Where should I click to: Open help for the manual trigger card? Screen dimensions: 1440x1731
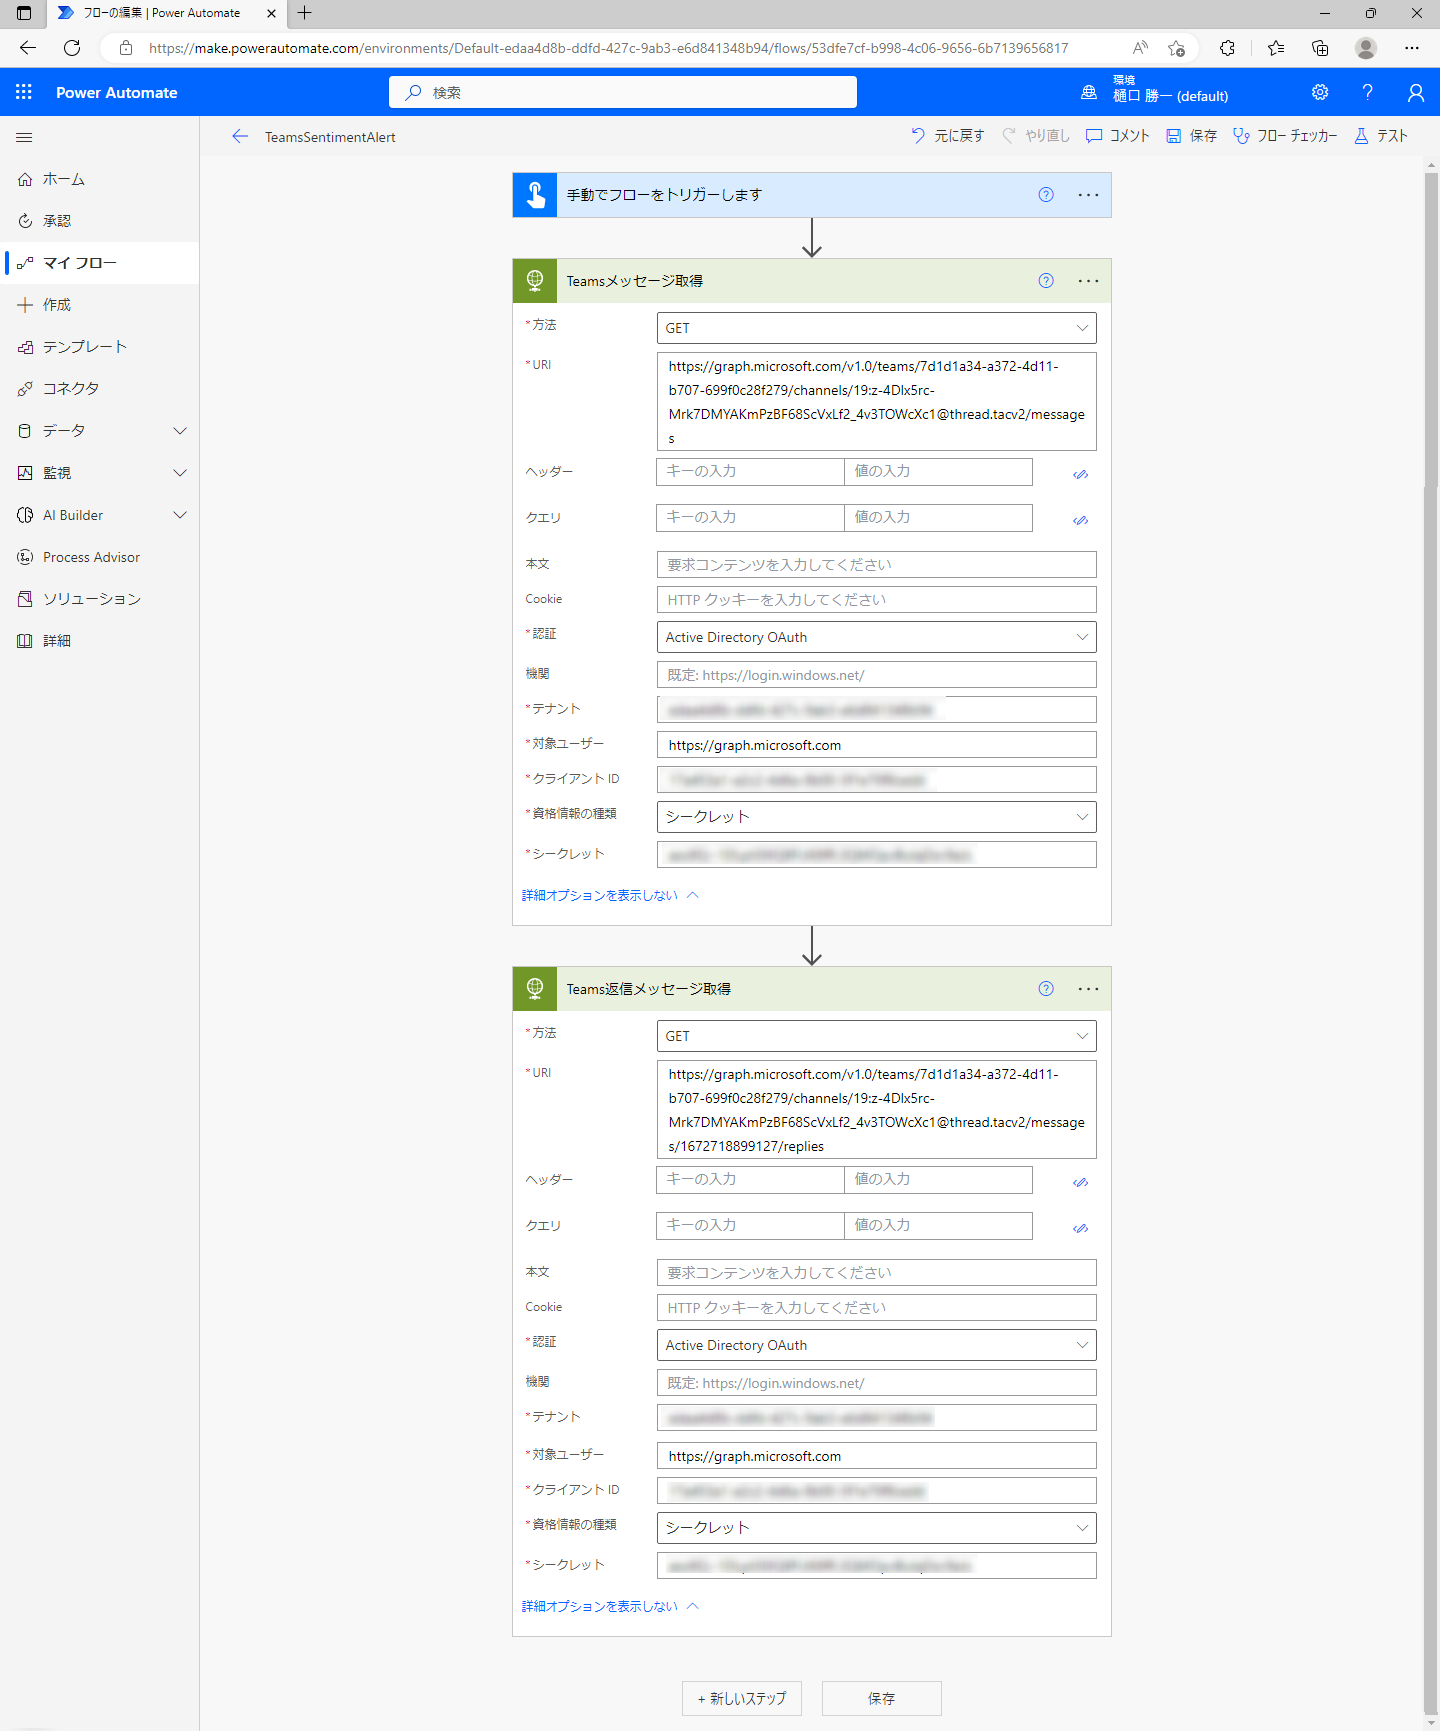pos(1046,195)
